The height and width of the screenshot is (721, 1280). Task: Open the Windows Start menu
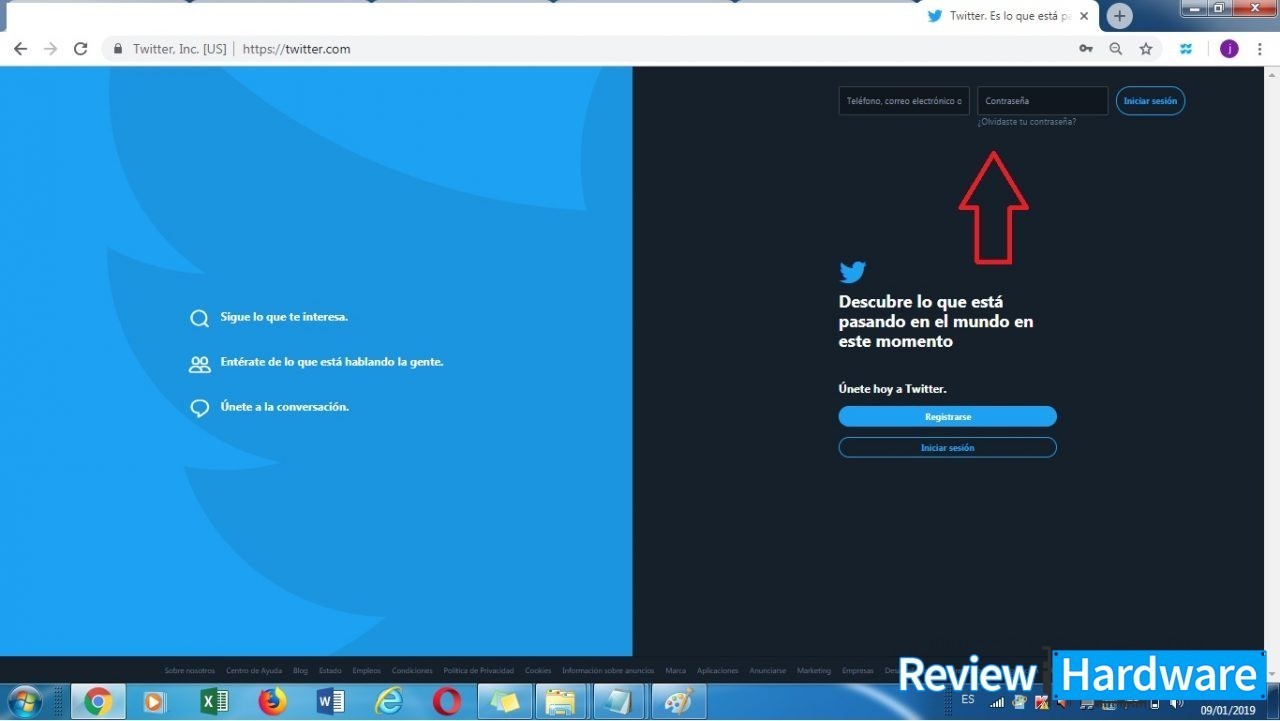click(24, 702)
